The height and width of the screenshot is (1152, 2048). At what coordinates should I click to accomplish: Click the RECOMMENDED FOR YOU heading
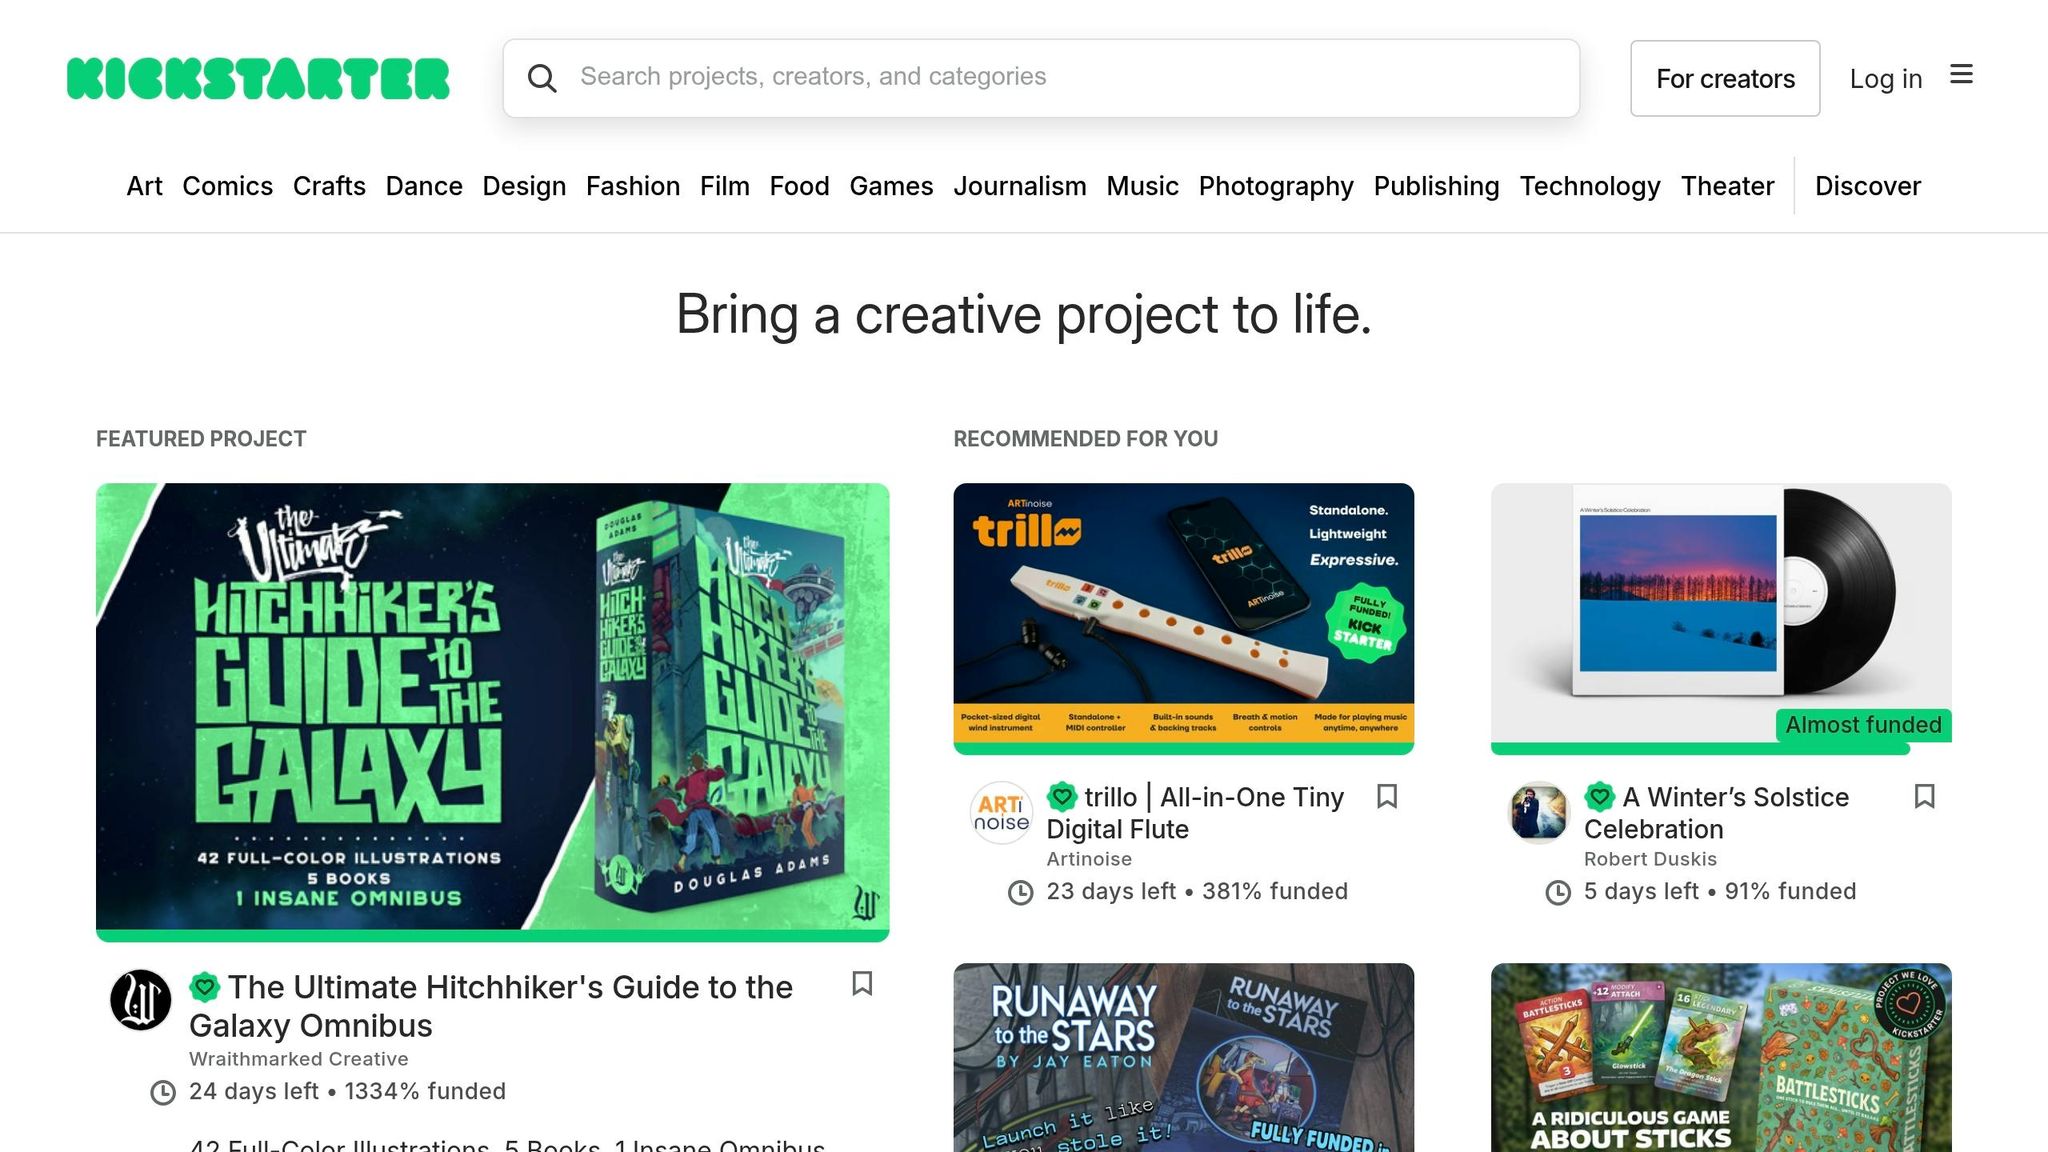tap(1085, 439)
